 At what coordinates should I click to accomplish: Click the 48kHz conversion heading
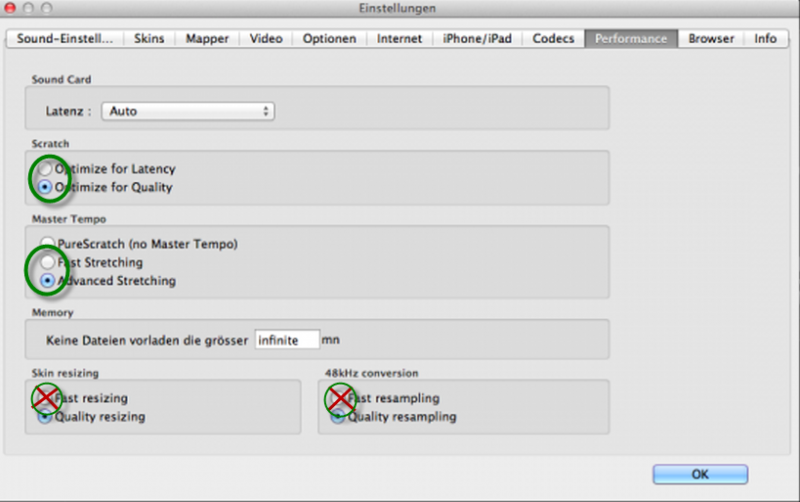coord(371,373)
